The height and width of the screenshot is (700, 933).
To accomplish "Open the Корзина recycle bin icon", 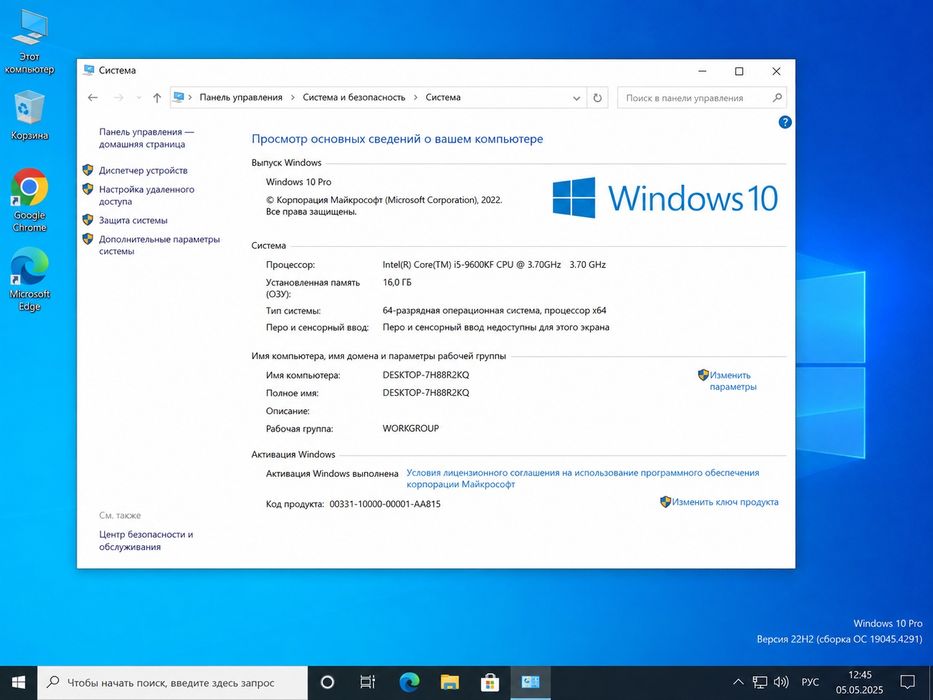I will click(x=29, y=115).
